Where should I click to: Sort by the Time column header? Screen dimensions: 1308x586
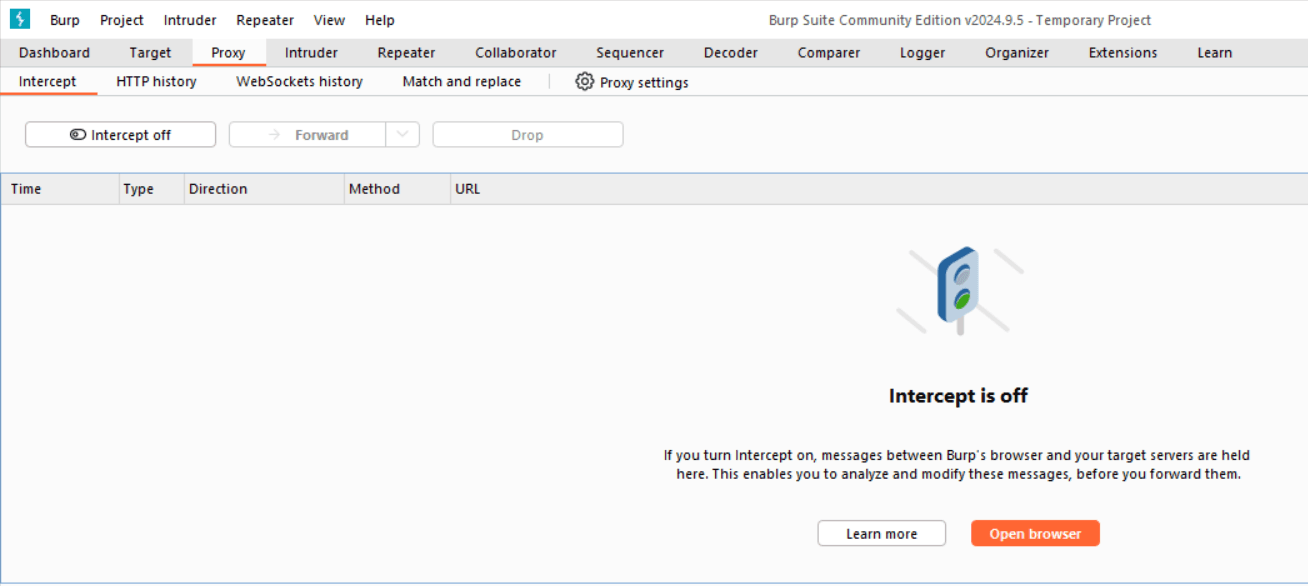pyautogui.click(x=60, y=189)
